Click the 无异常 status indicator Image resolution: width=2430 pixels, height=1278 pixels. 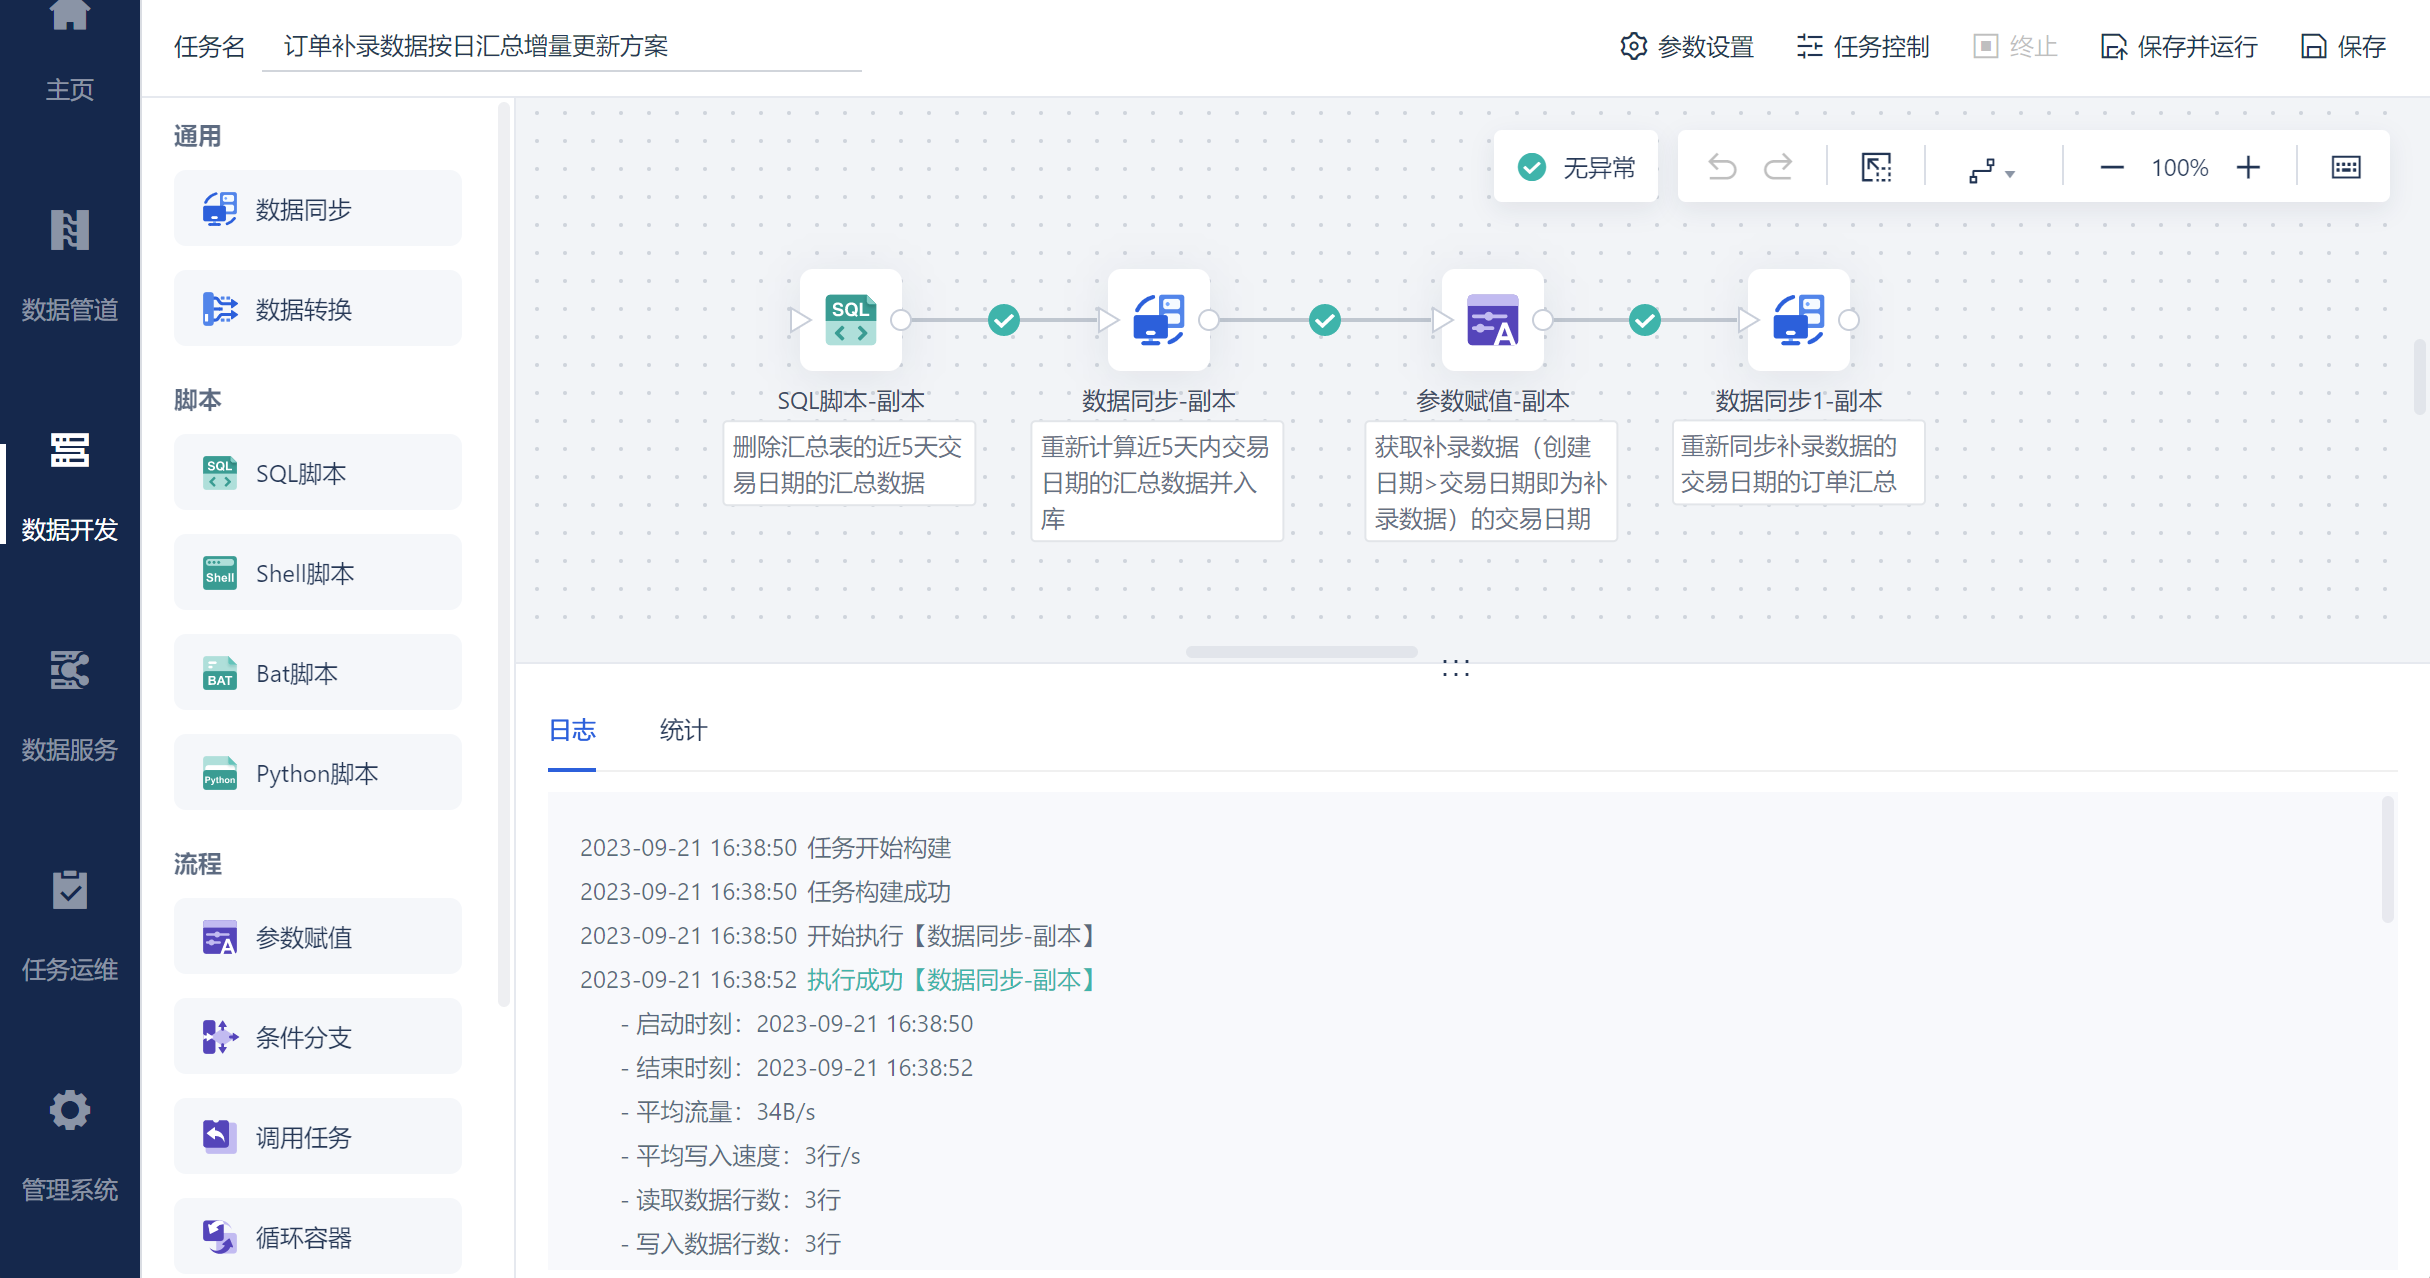1576,167
